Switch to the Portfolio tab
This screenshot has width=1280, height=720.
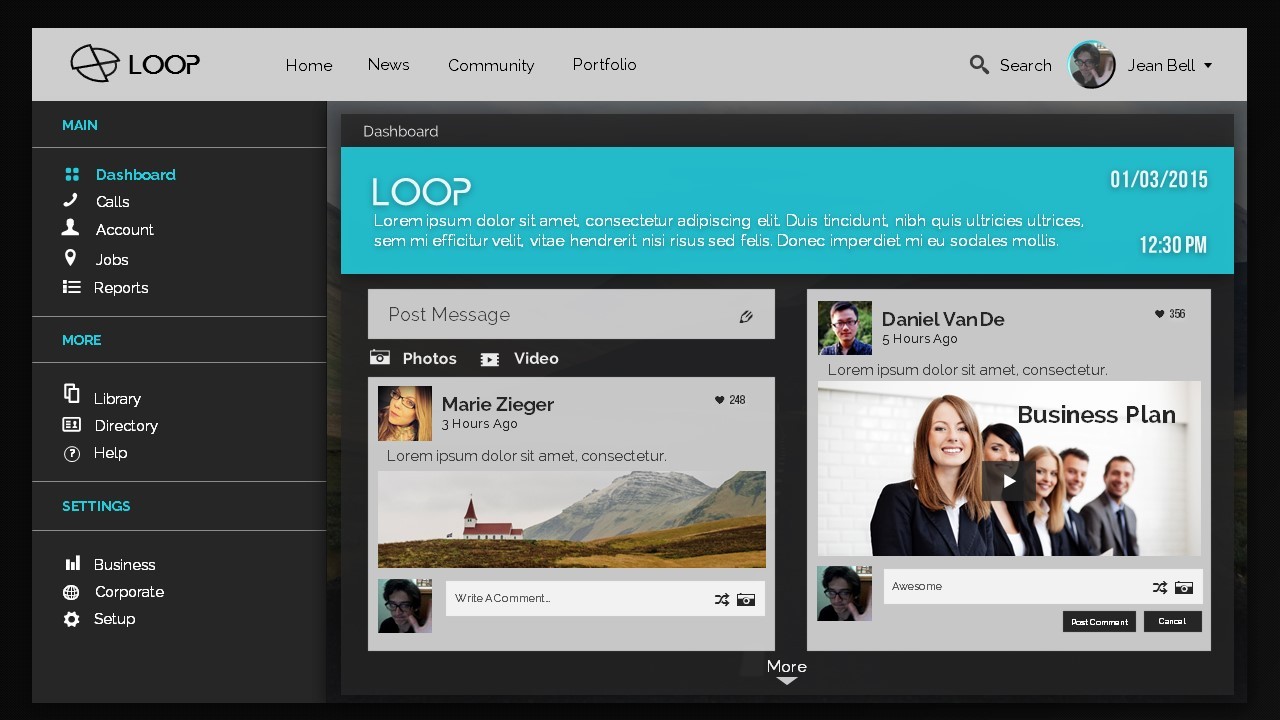pos(604,64)
